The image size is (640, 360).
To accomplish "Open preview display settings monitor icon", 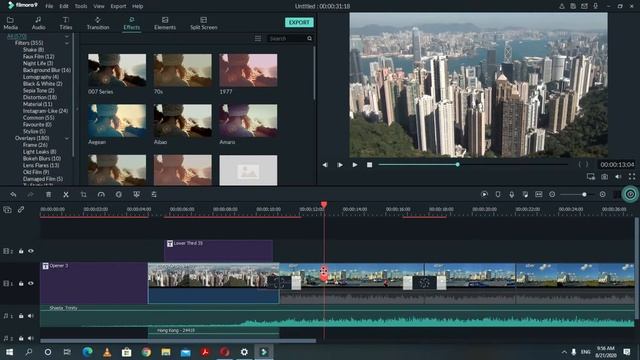I will (x=591, y=177).
